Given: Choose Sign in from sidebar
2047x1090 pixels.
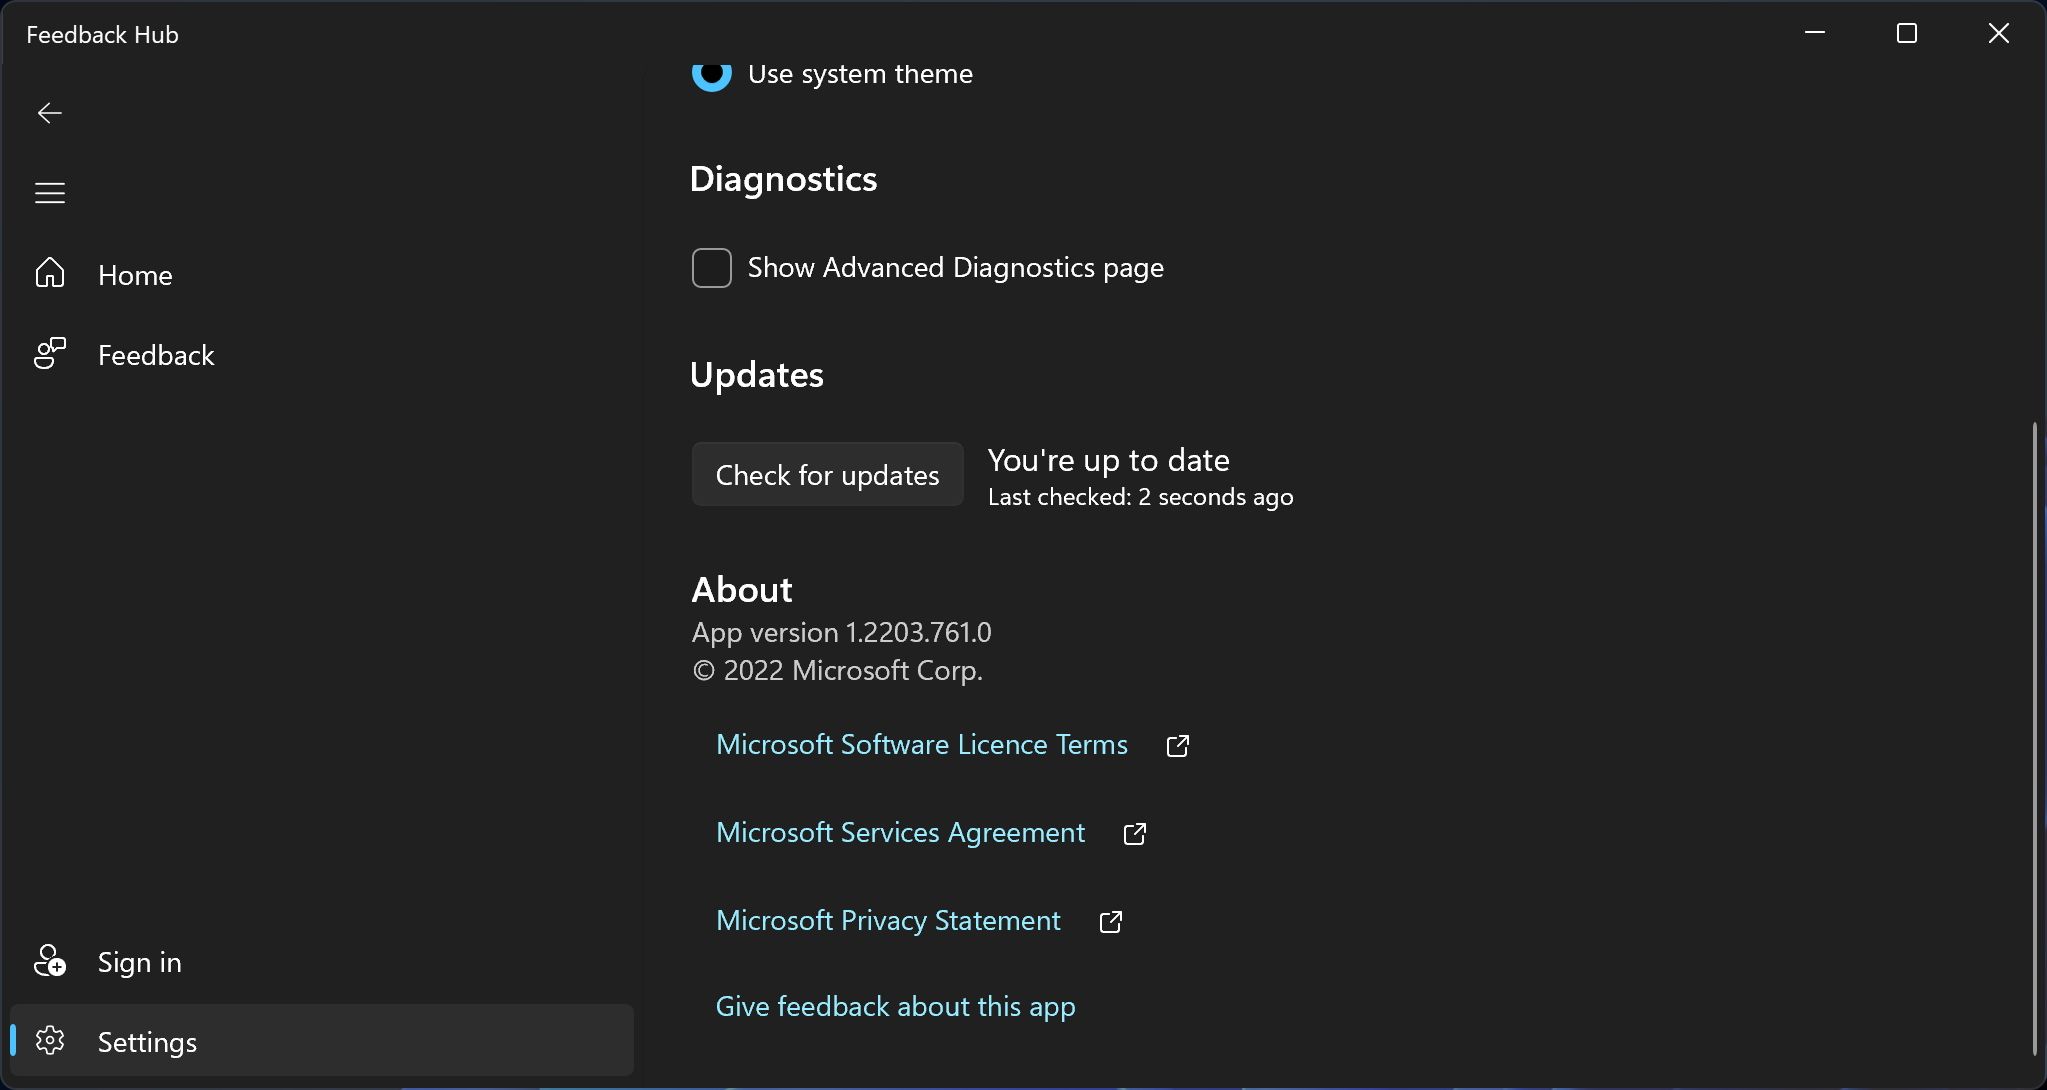Looking at the screenshot, I should coord(140,962).
